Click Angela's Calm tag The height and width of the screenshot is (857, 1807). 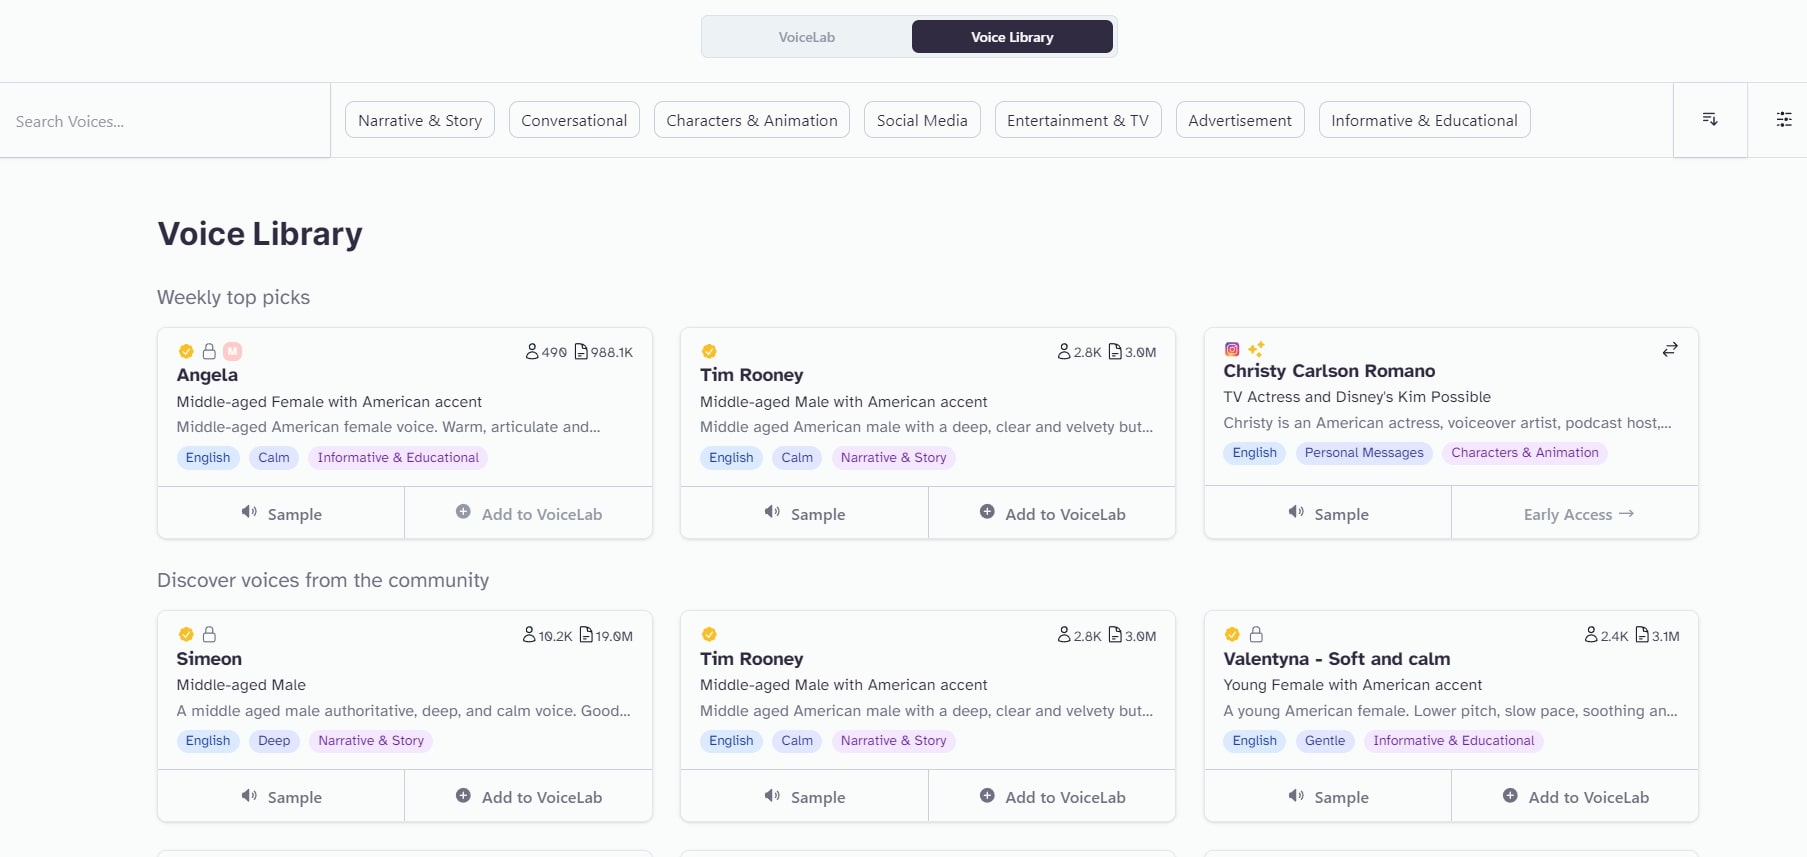point(274,457)
